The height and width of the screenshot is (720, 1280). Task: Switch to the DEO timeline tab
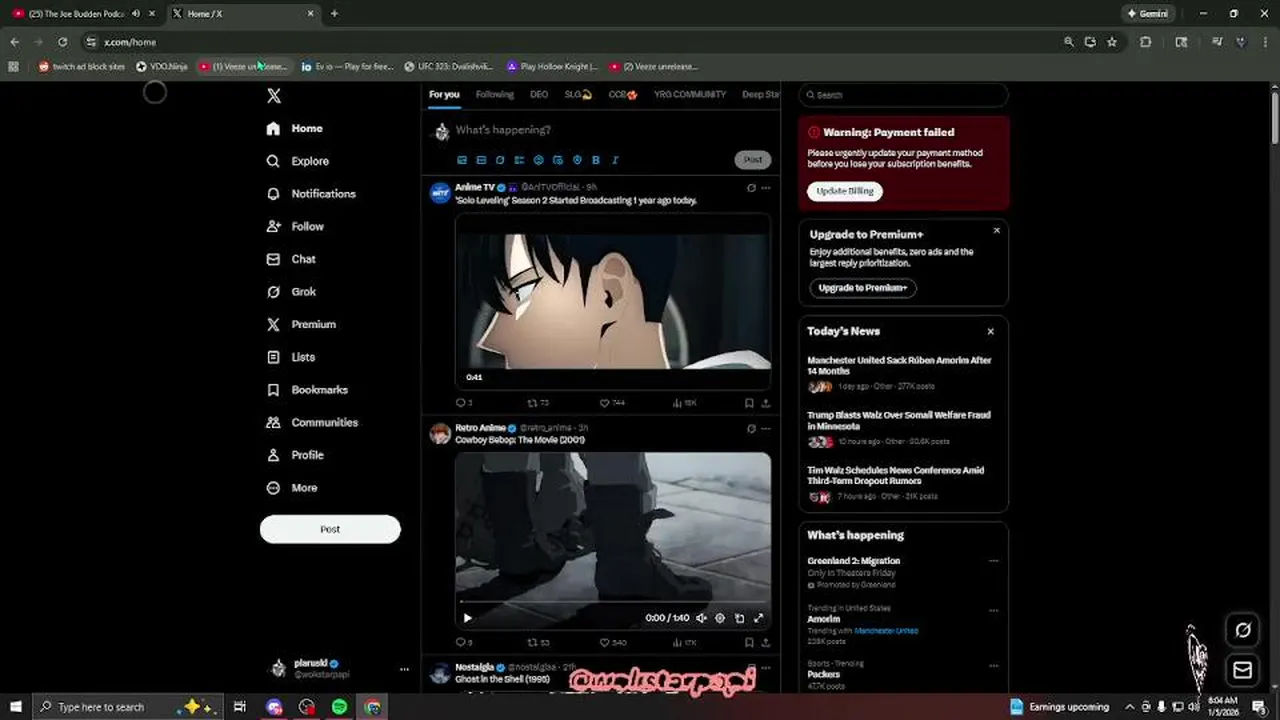coord(539,95)
